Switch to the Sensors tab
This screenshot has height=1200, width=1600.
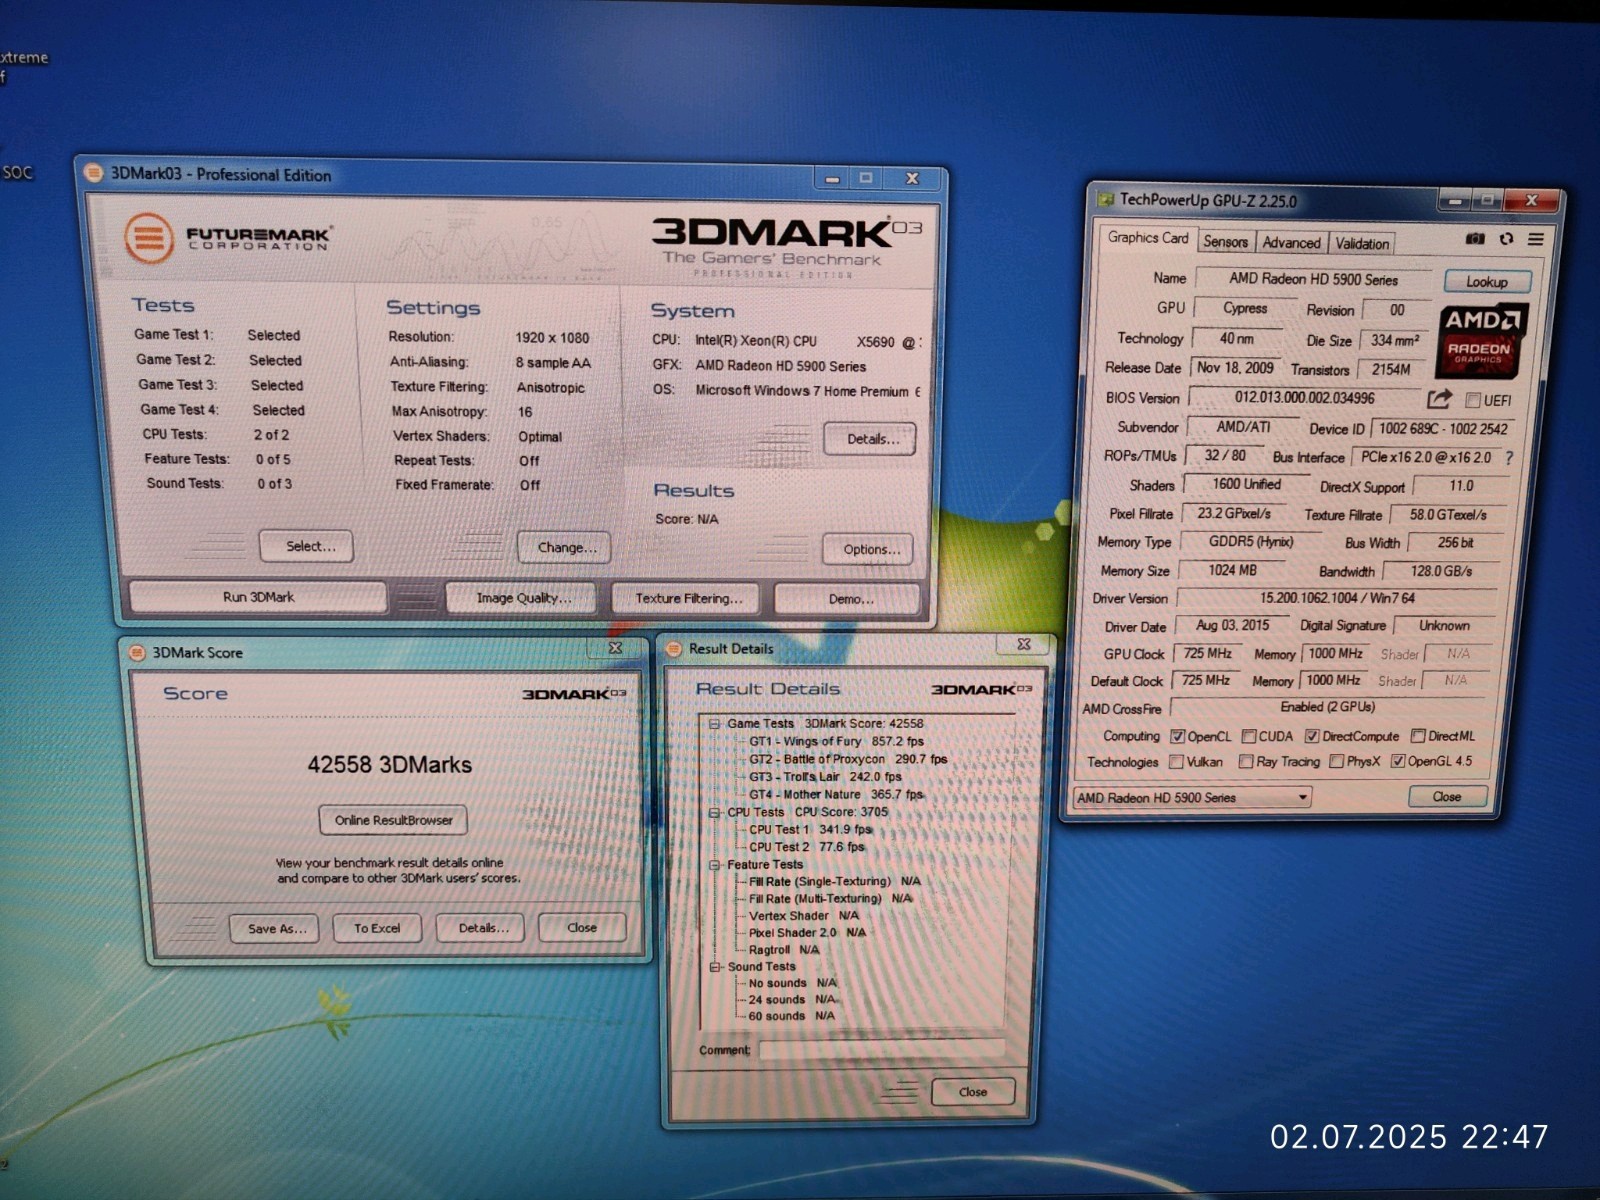coord(1225,242)
